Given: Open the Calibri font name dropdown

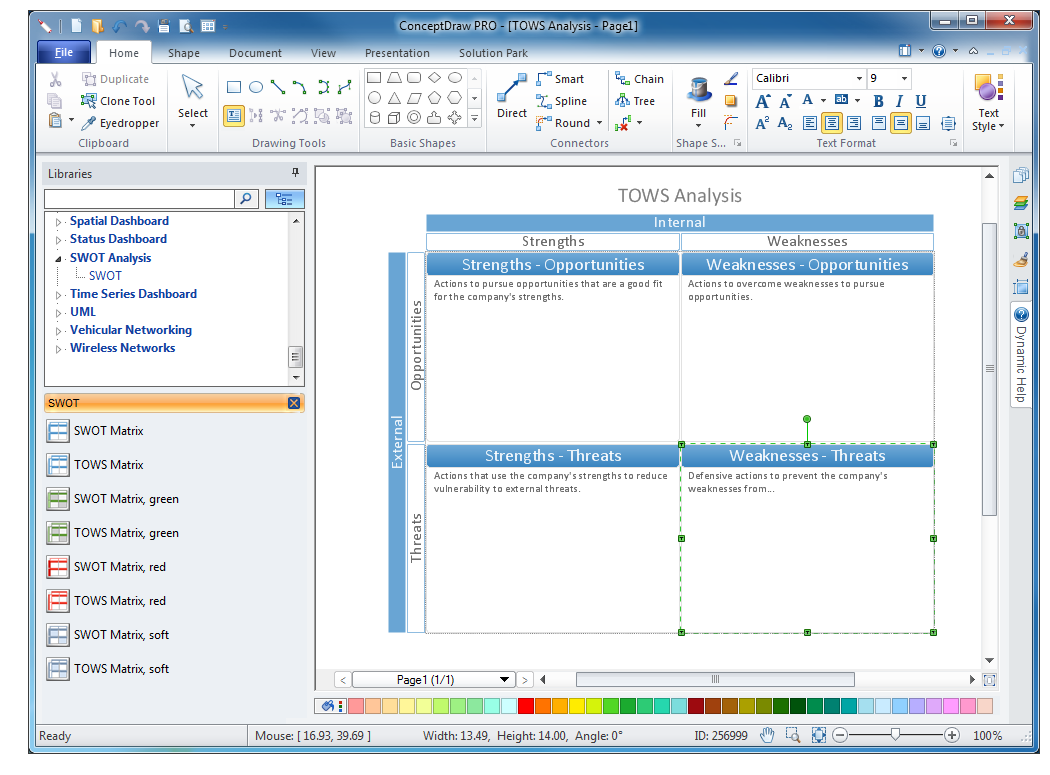Looking at the screenshot, I should 859,79.
